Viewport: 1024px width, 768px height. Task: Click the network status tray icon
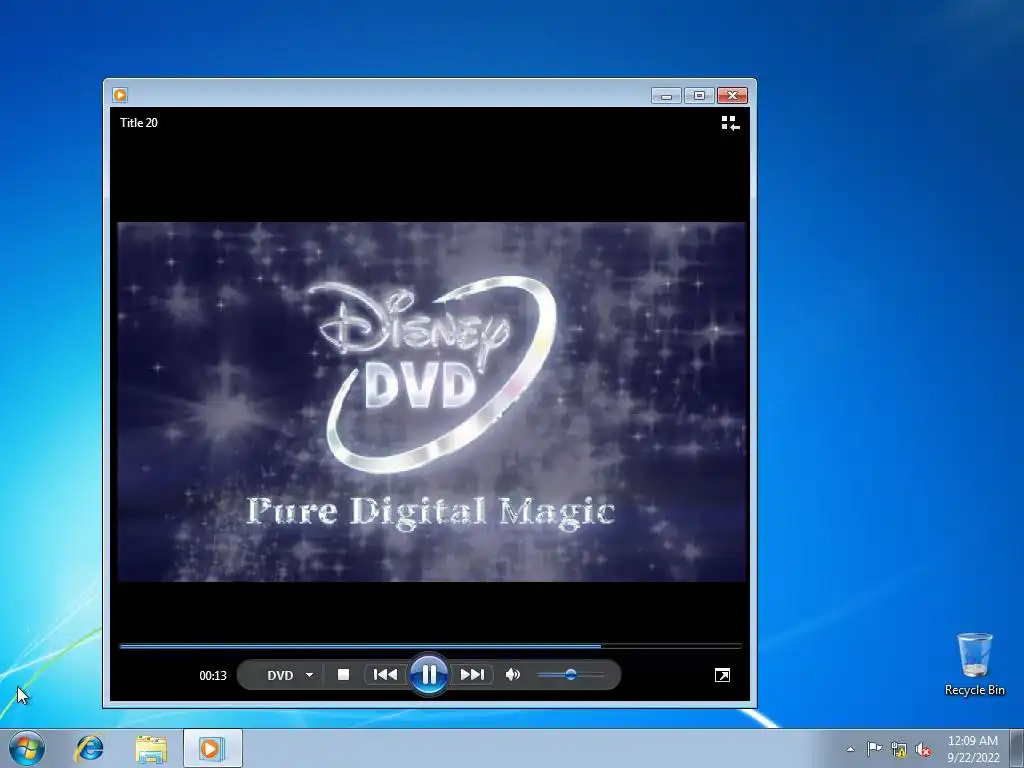[x=899, y=750]
